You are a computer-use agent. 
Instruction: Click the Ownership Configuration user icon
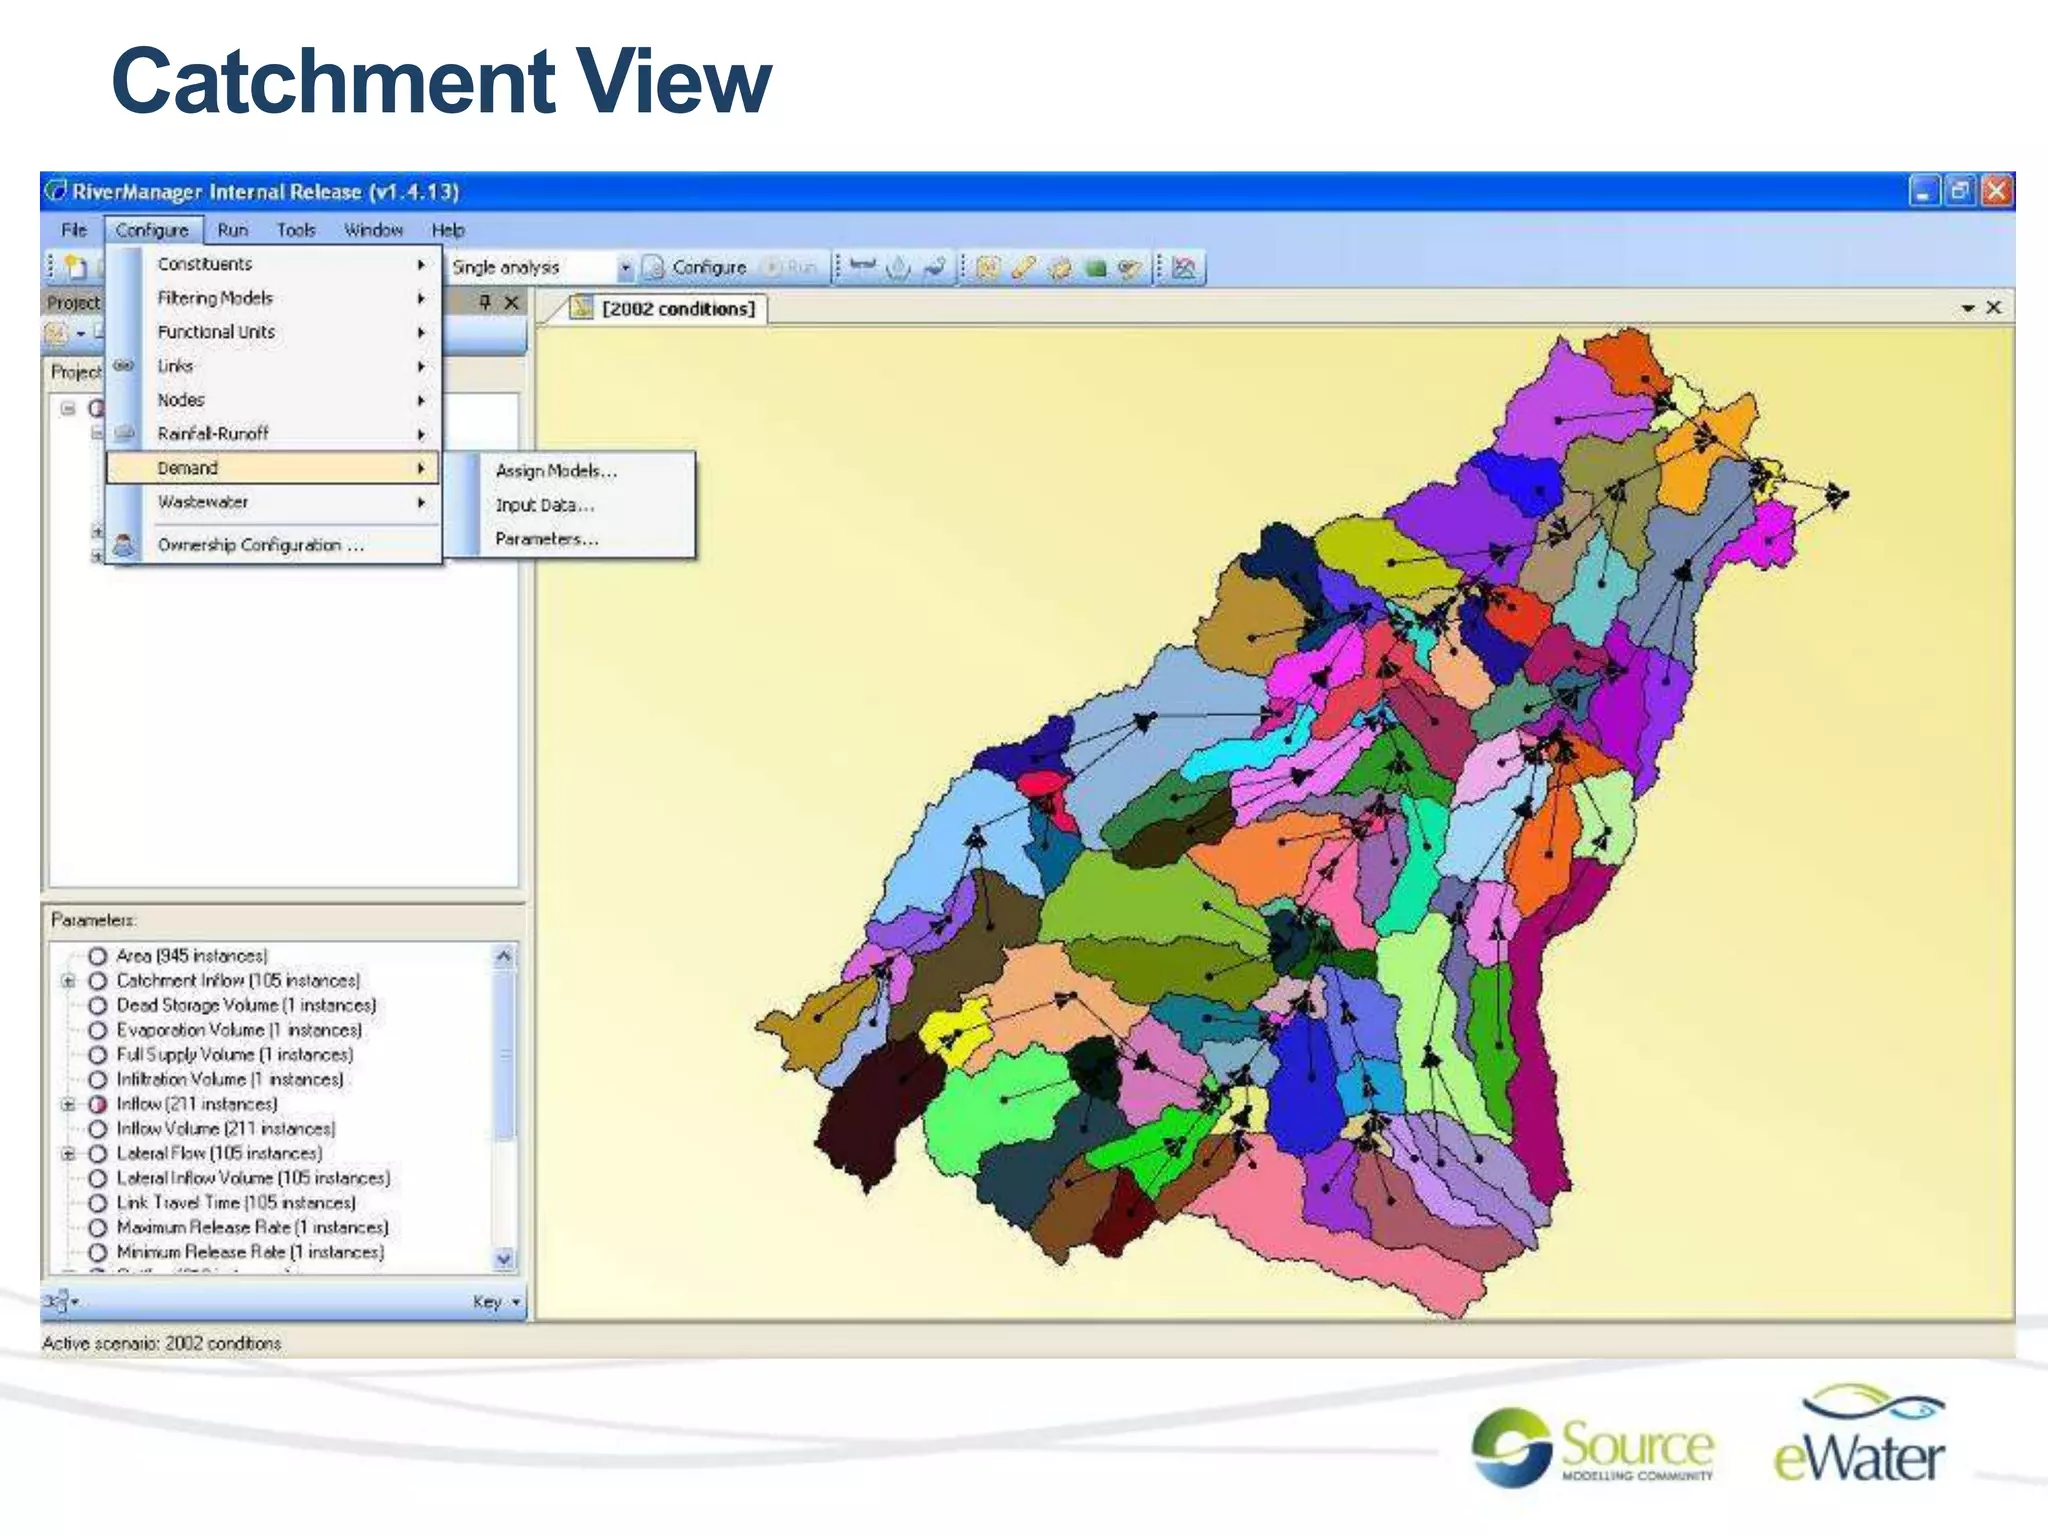(x=124, y=545)
